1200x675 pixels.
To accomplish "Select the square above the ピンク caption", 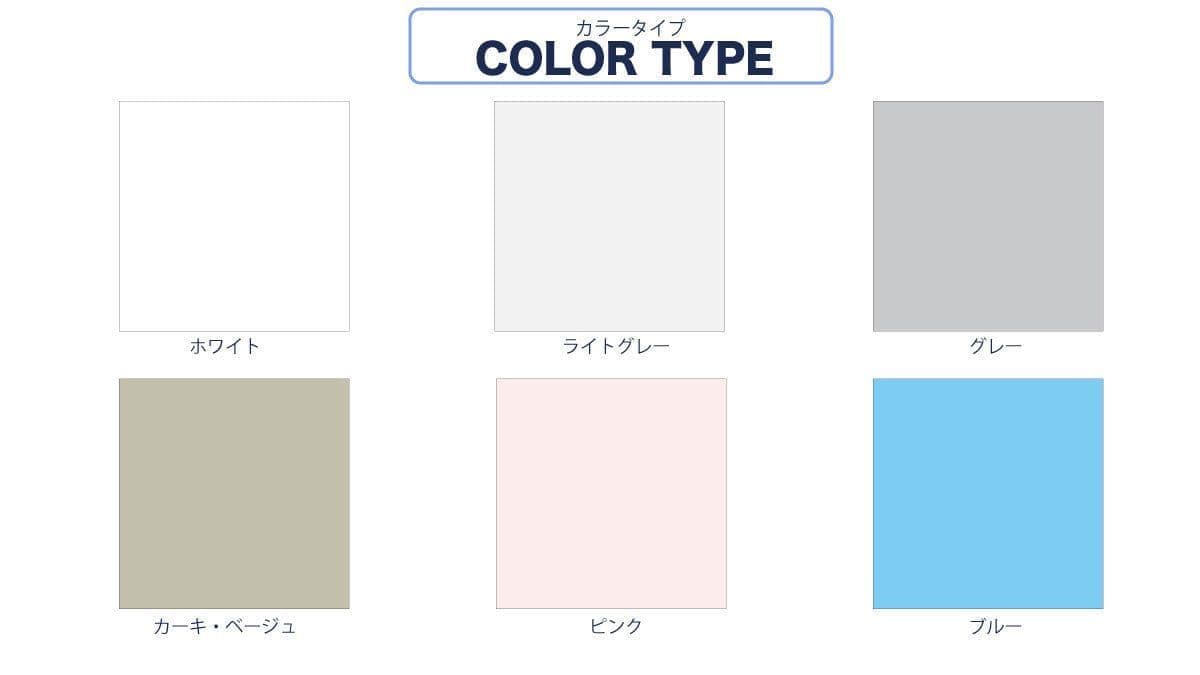I will click(611, 493).
